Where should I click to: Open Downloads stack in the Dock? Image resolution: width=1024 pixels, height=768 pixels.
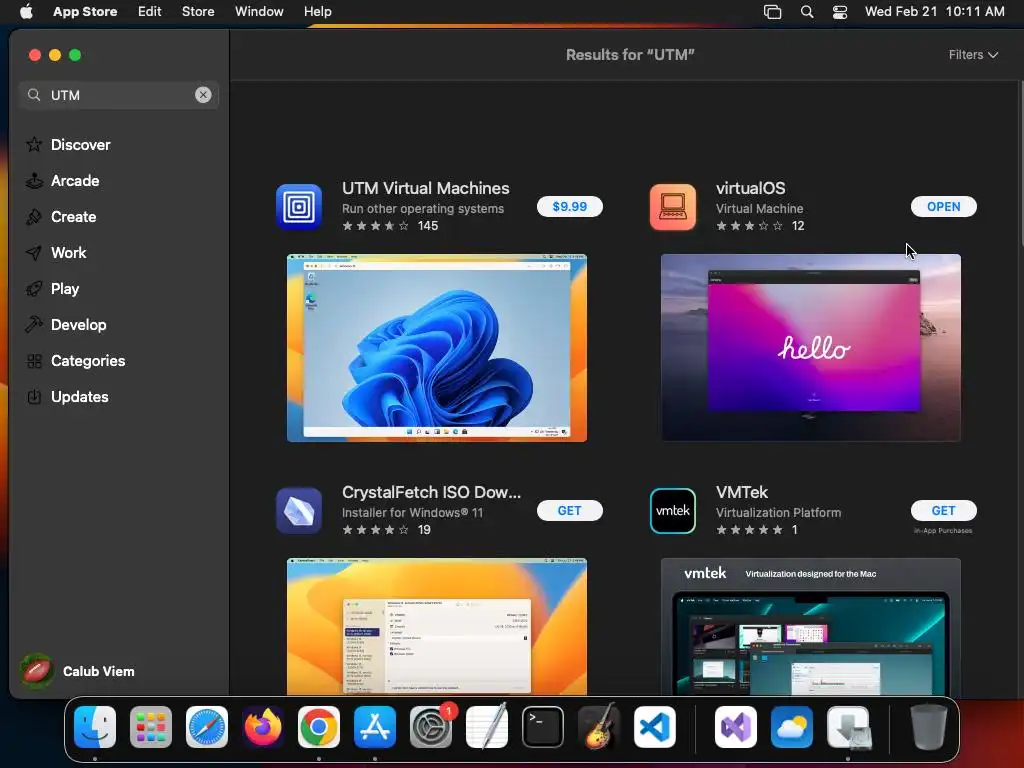pos(848,727)
